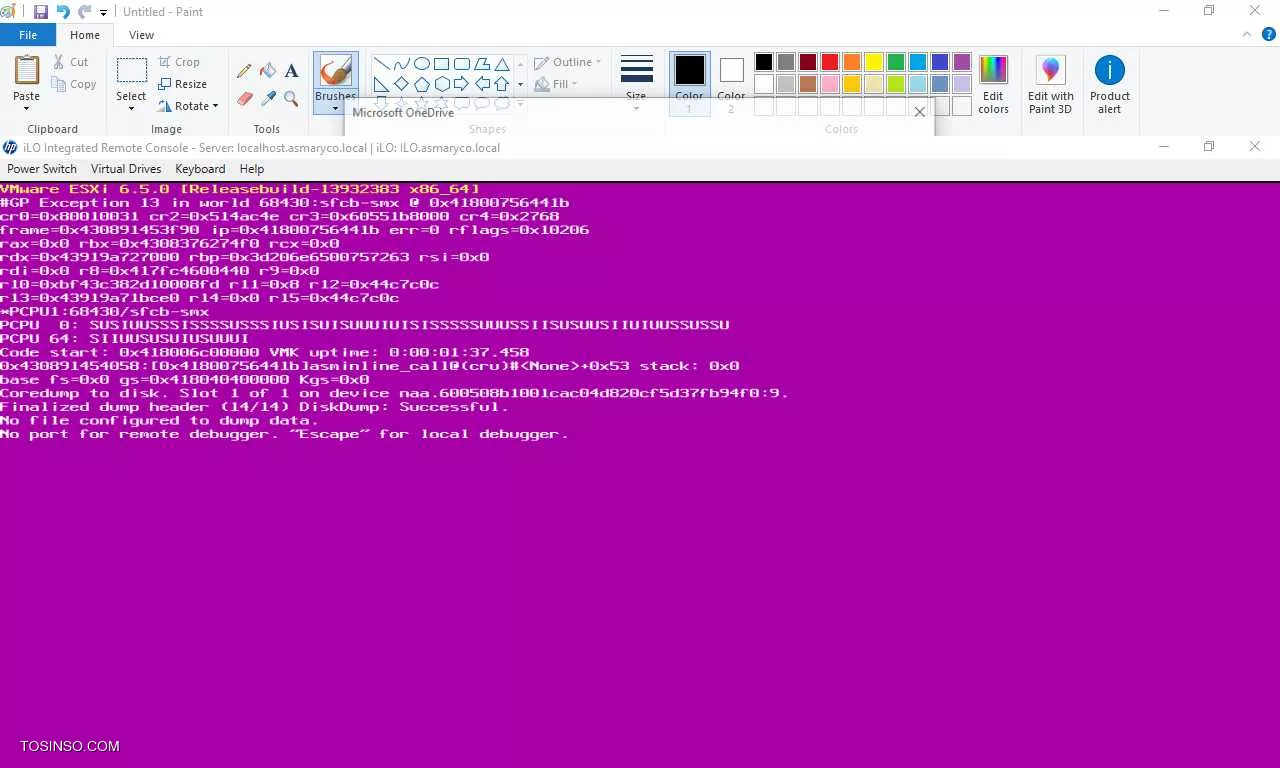Click the HP logo in iLO title bar
1280x768 pixels.
tap(10, 147)
